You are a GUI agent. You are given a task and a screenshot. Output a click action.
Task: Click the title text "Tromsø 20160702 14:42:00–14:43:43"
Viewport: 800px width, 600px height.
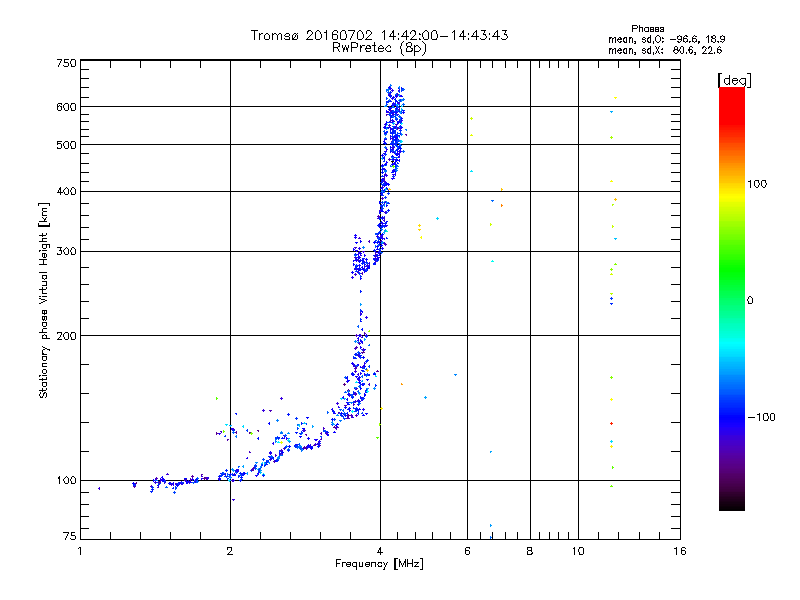pos(379,35)
